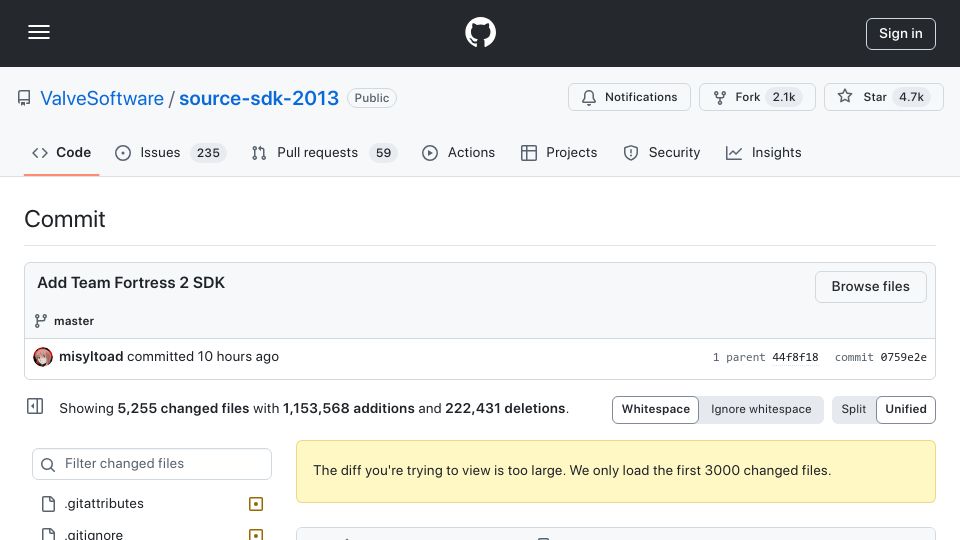Click the repository book icon
This screenshot has height=540, width=960.
24,98
